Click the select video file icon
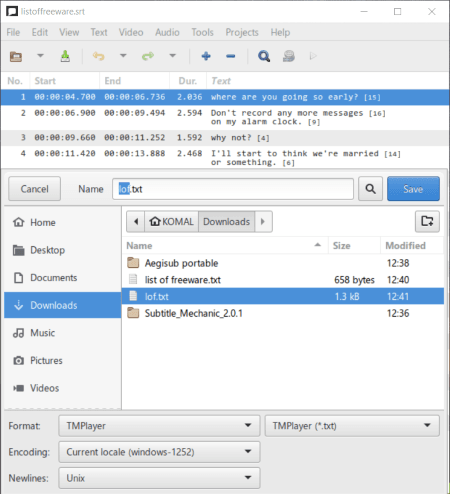Screen dimensions: 450x494 point(289,56)
